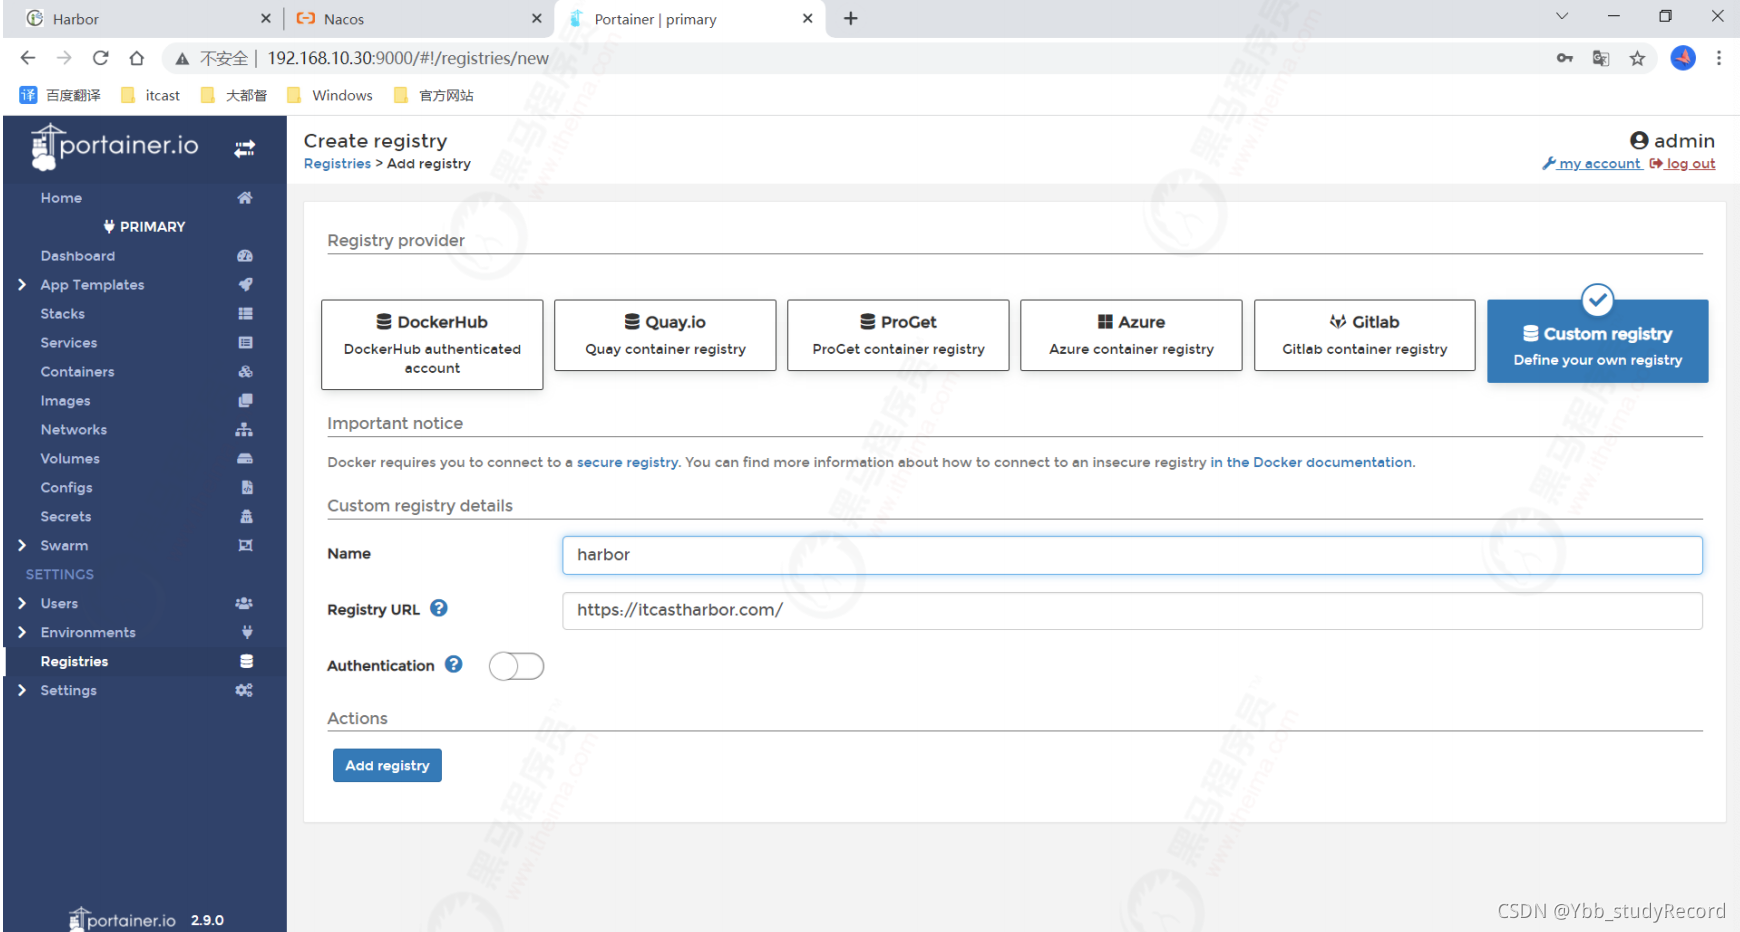Click the Dashboard gauge icon
The width and height of the screenshot is (1740, 932).
[x=245, y=256]
